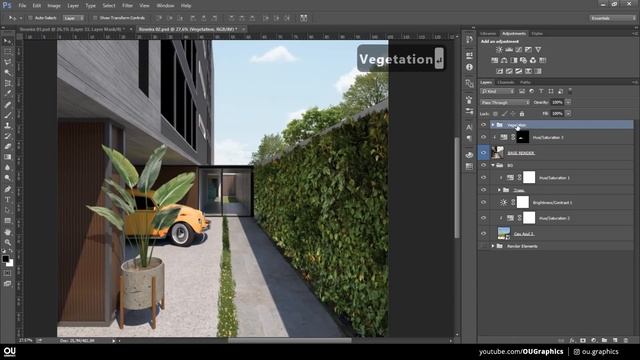The width and height of the screenshot is (640, 360).
Task: Select the Zoom tool
Action: click(x=7, y=242)
